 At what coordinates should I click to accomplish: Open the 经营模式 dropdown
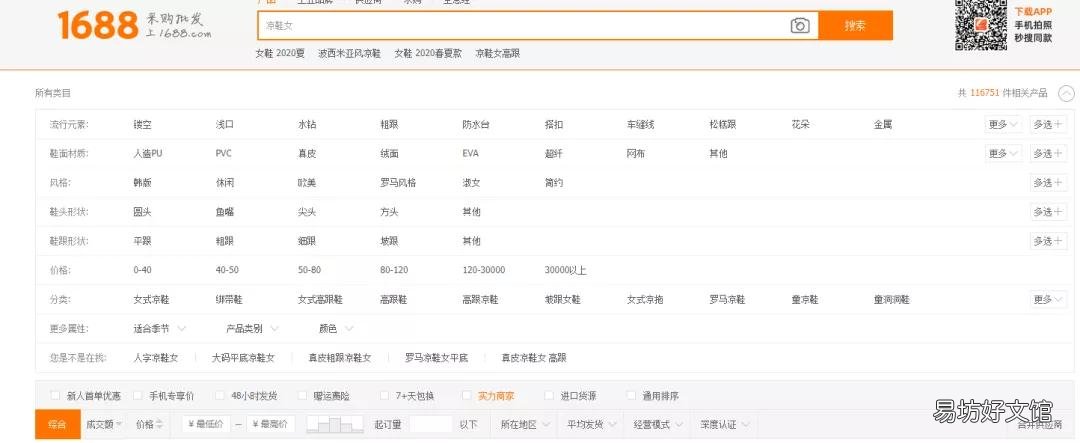coord(659,424)
